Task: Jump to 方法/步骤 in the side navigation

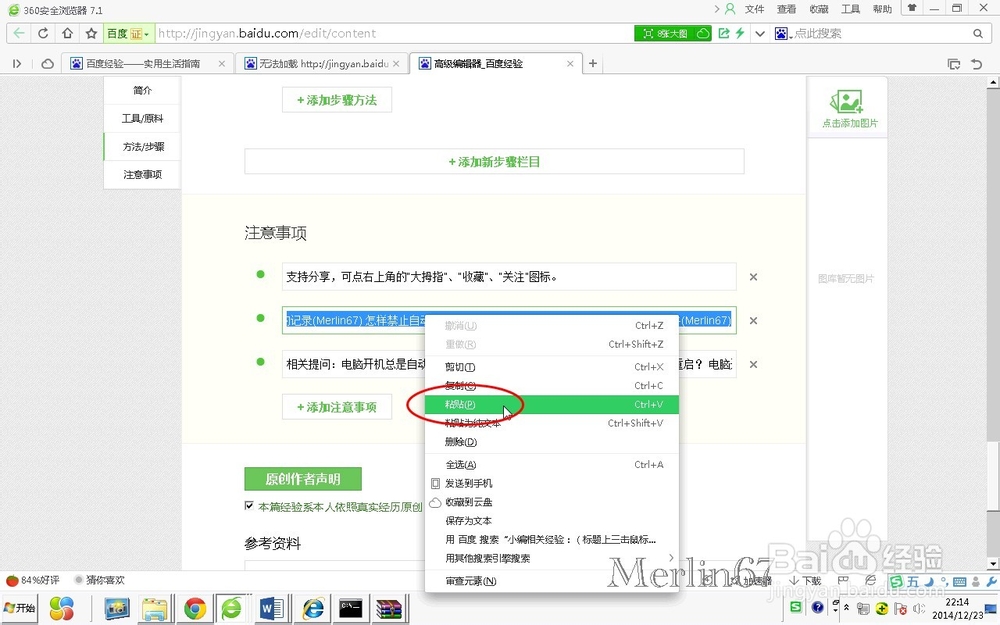Action: click(x=142, y=147)
